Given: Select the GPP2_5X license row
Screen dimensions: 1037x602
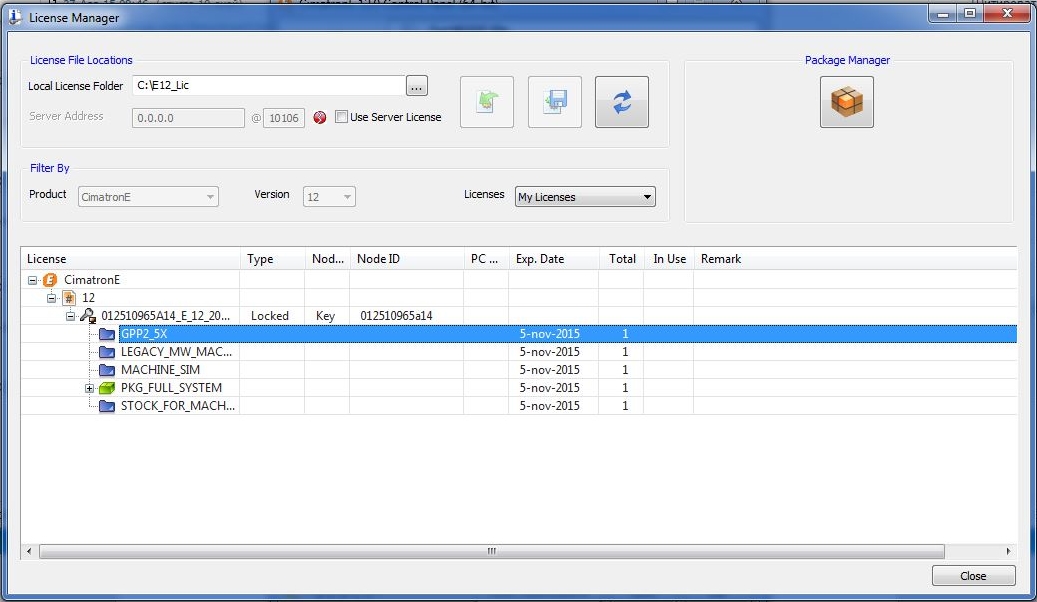Looking at the screenshot, I should pos(518,333).
